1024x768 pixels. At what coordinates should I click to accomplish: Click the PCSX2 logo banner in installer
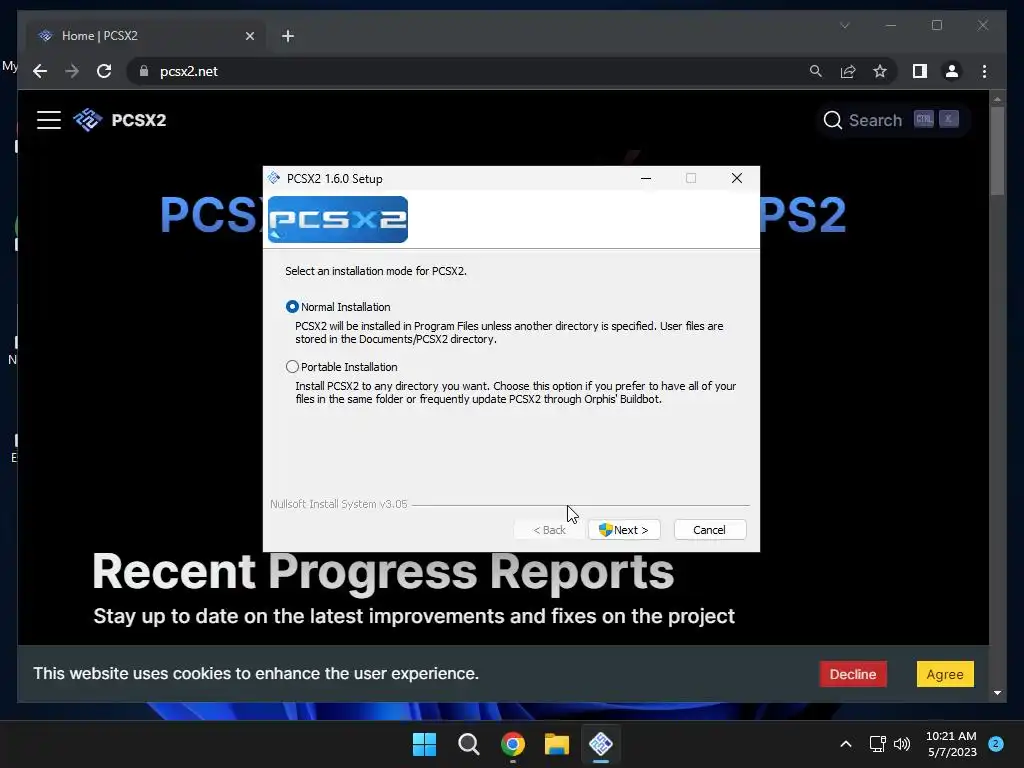(x=338, y=219)
